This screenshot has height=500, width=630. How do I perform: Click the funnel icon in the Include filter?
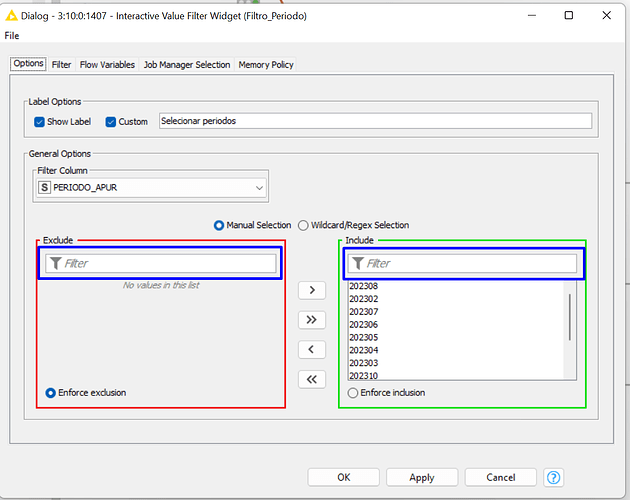coord(358,264)
